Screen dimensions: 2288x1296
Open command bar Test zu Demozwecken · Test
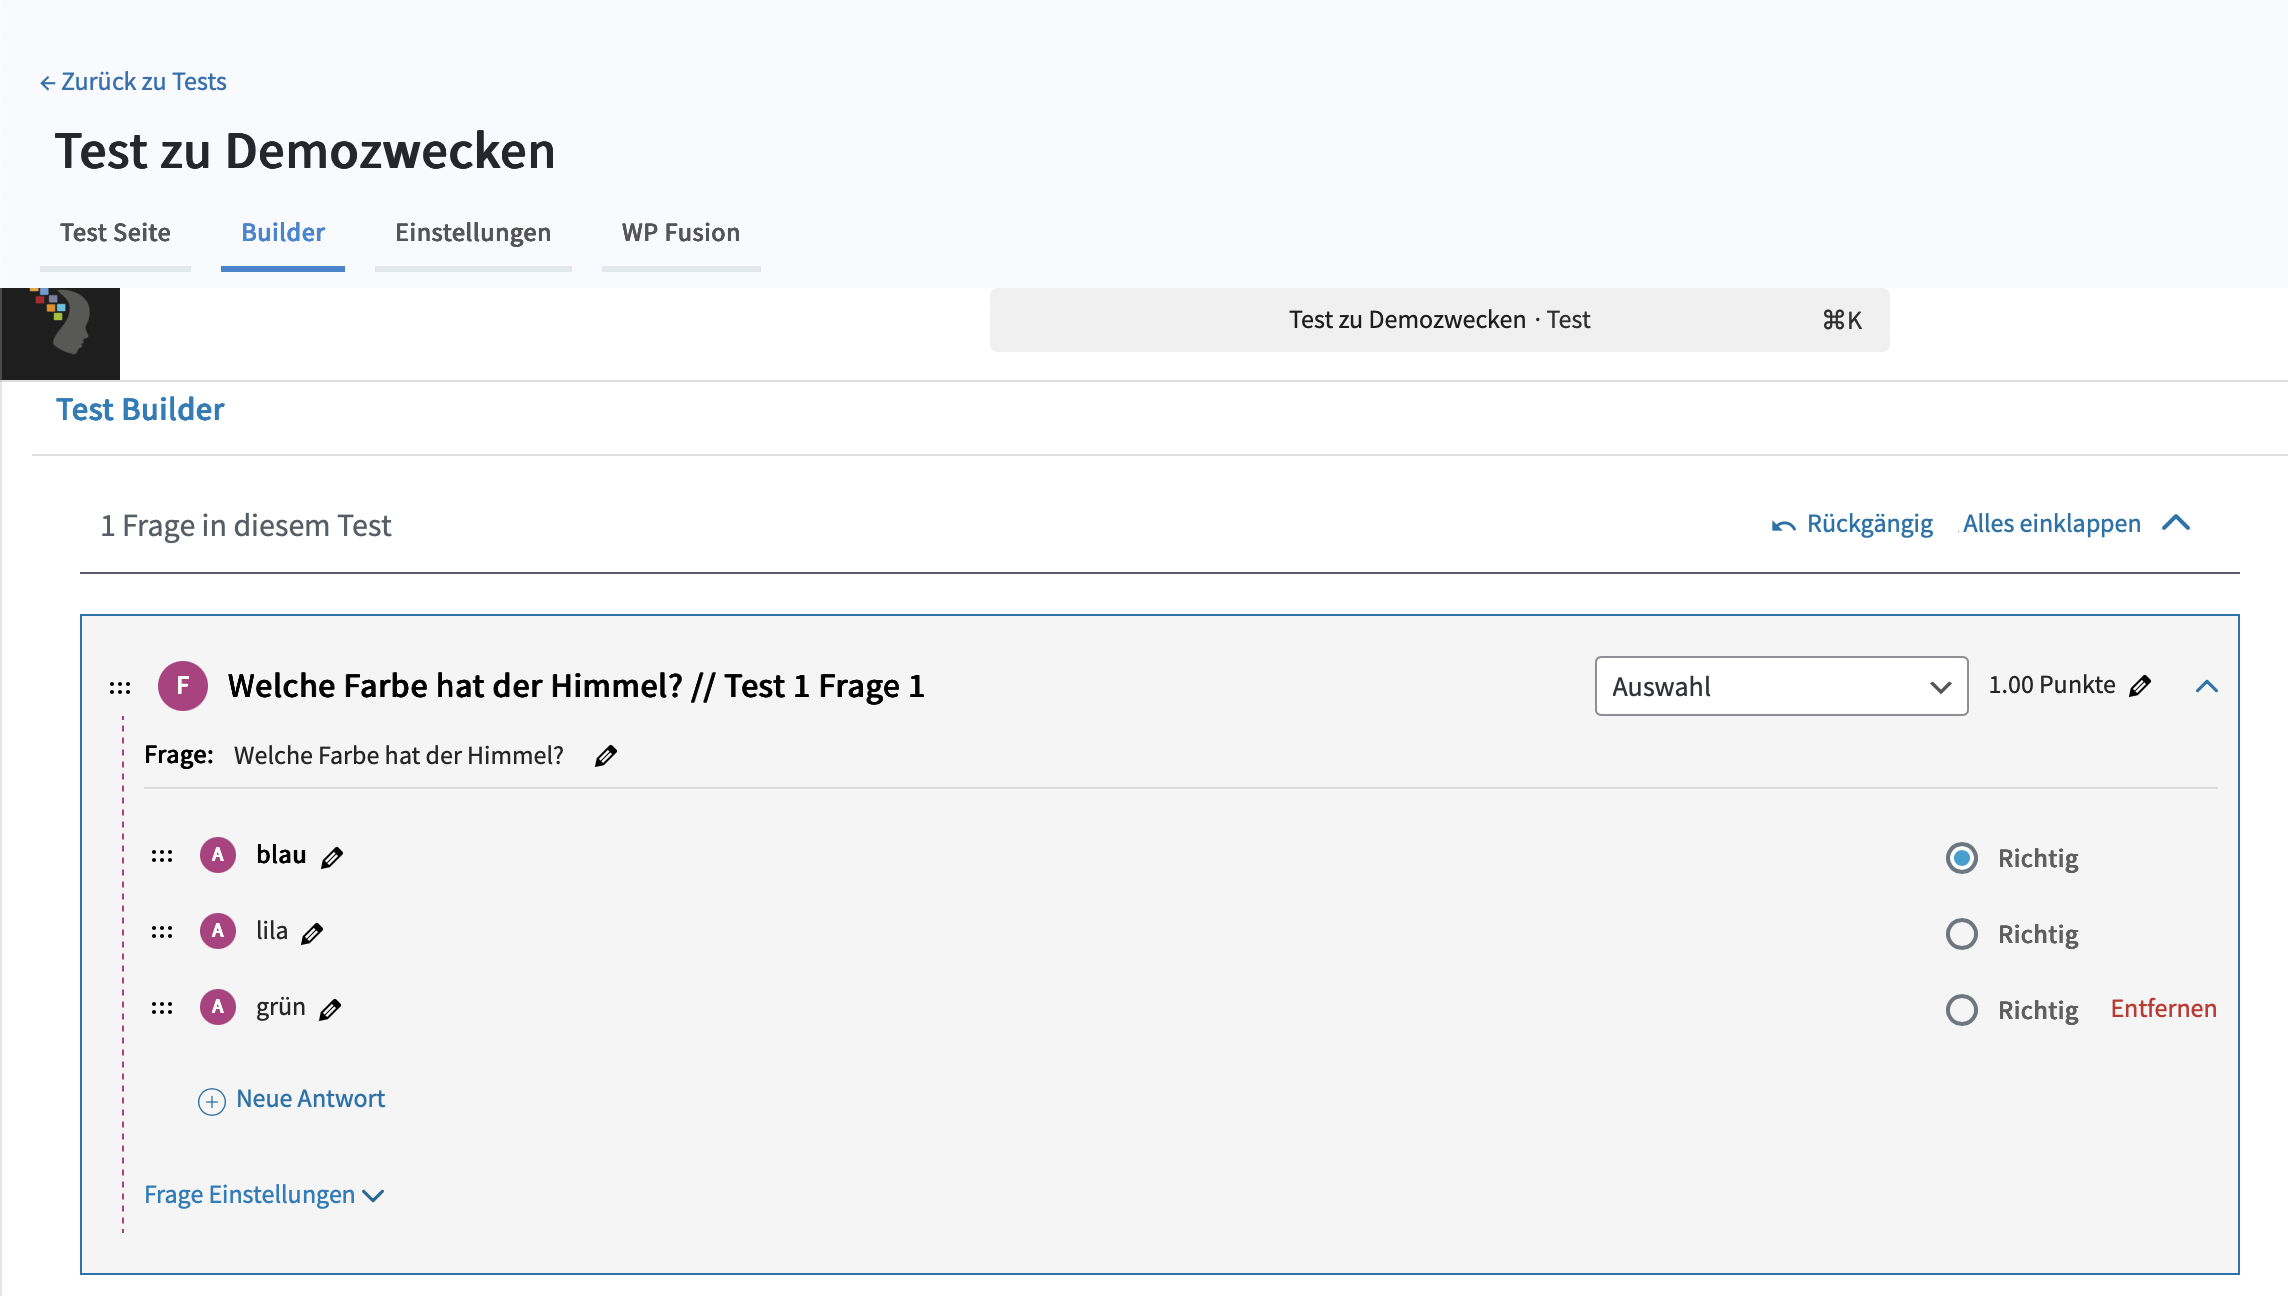(1440, 320)
